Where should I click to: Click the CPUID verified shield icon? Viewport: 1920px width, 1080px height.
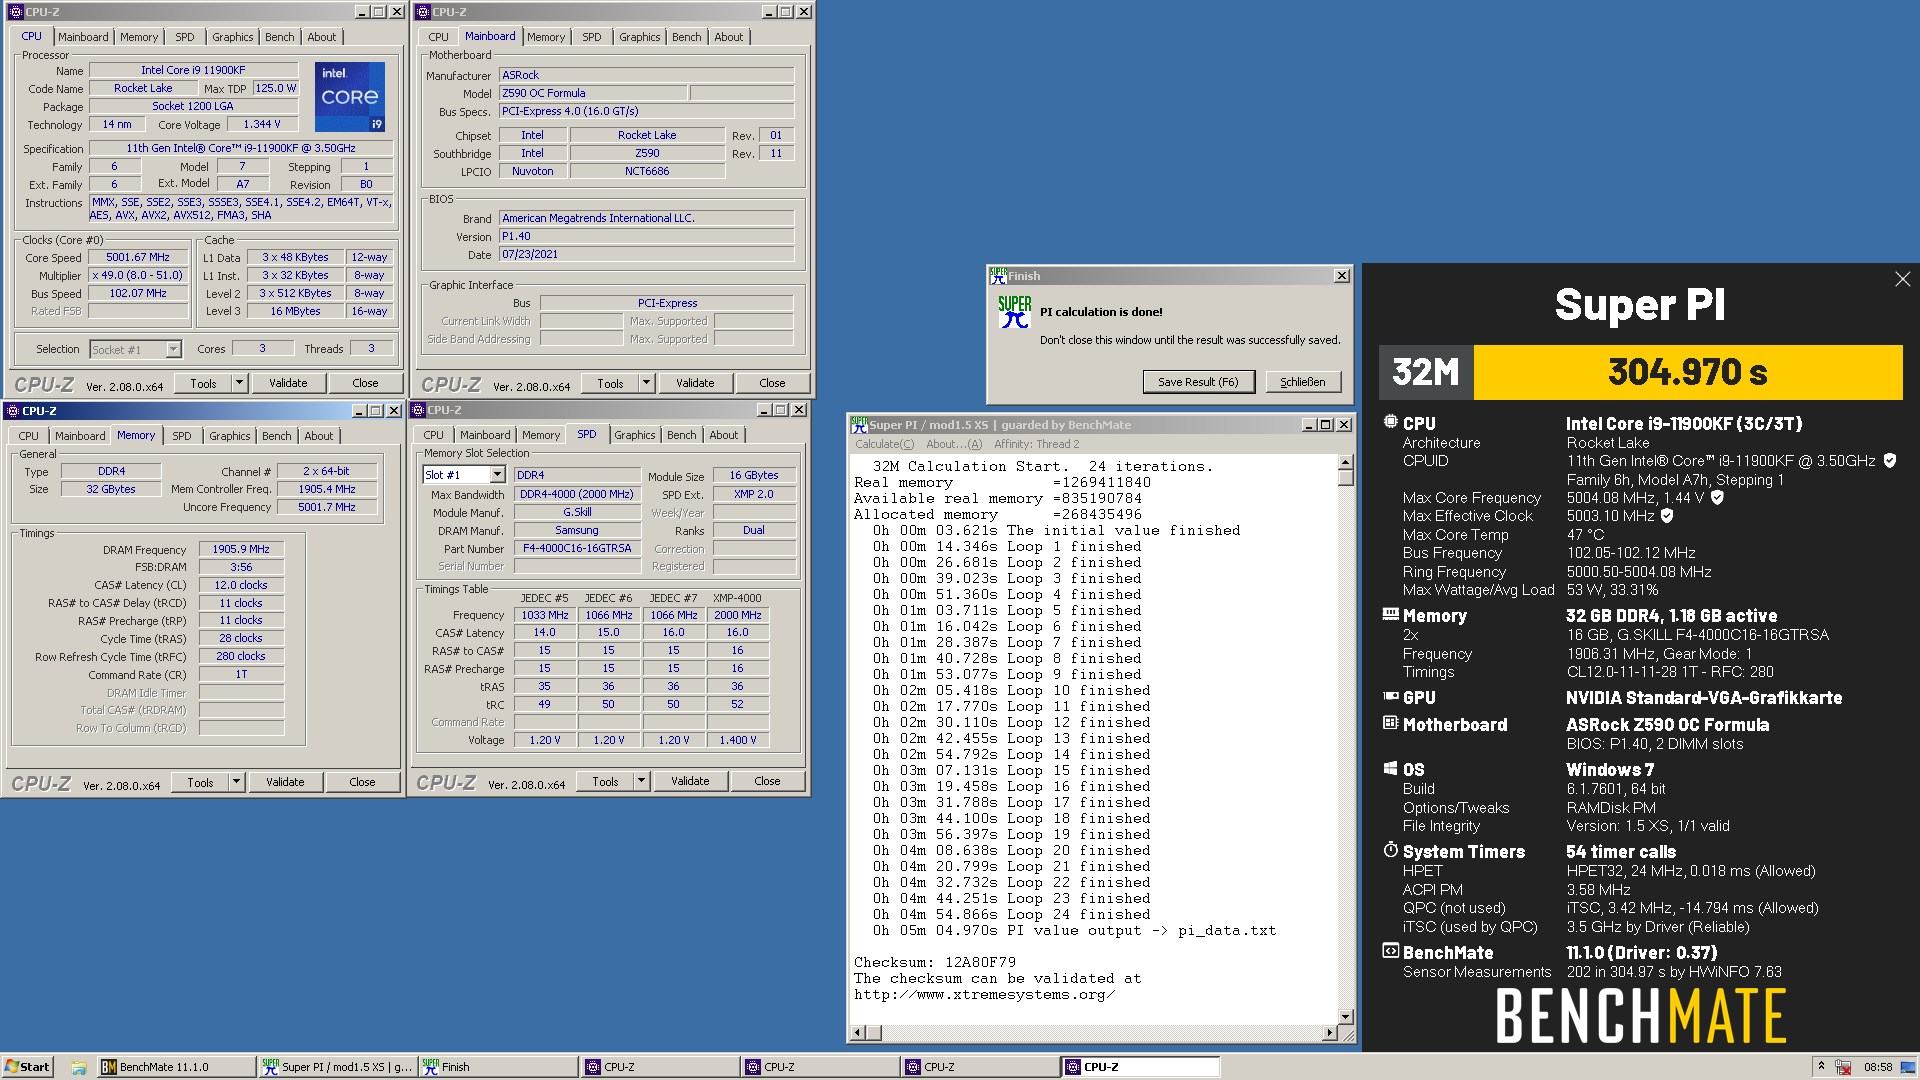[1889, 461]
